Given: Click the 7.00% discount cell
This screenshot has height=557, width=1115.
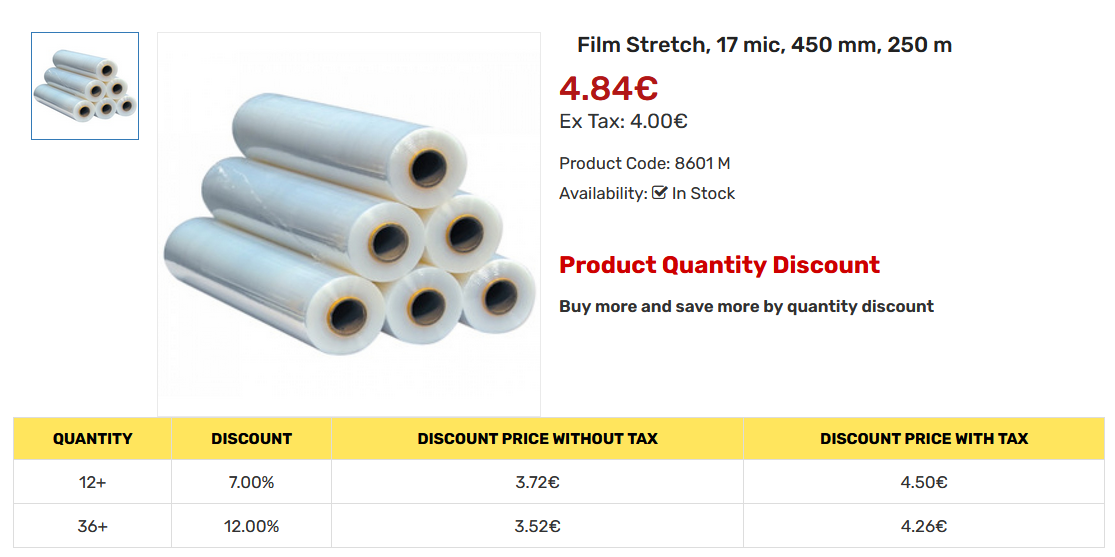Looking at the screenshot, I should coord(251,482).
